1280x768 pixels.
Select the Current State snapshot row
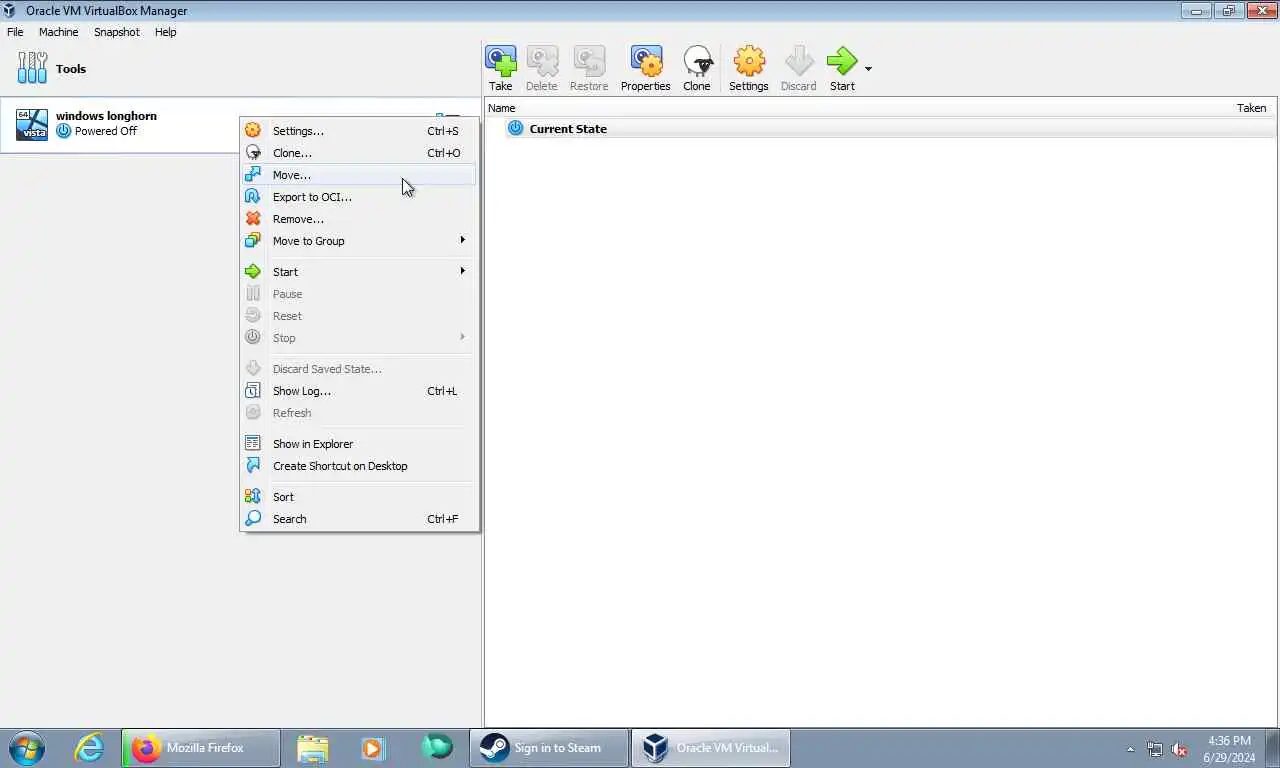pos(880,129)
